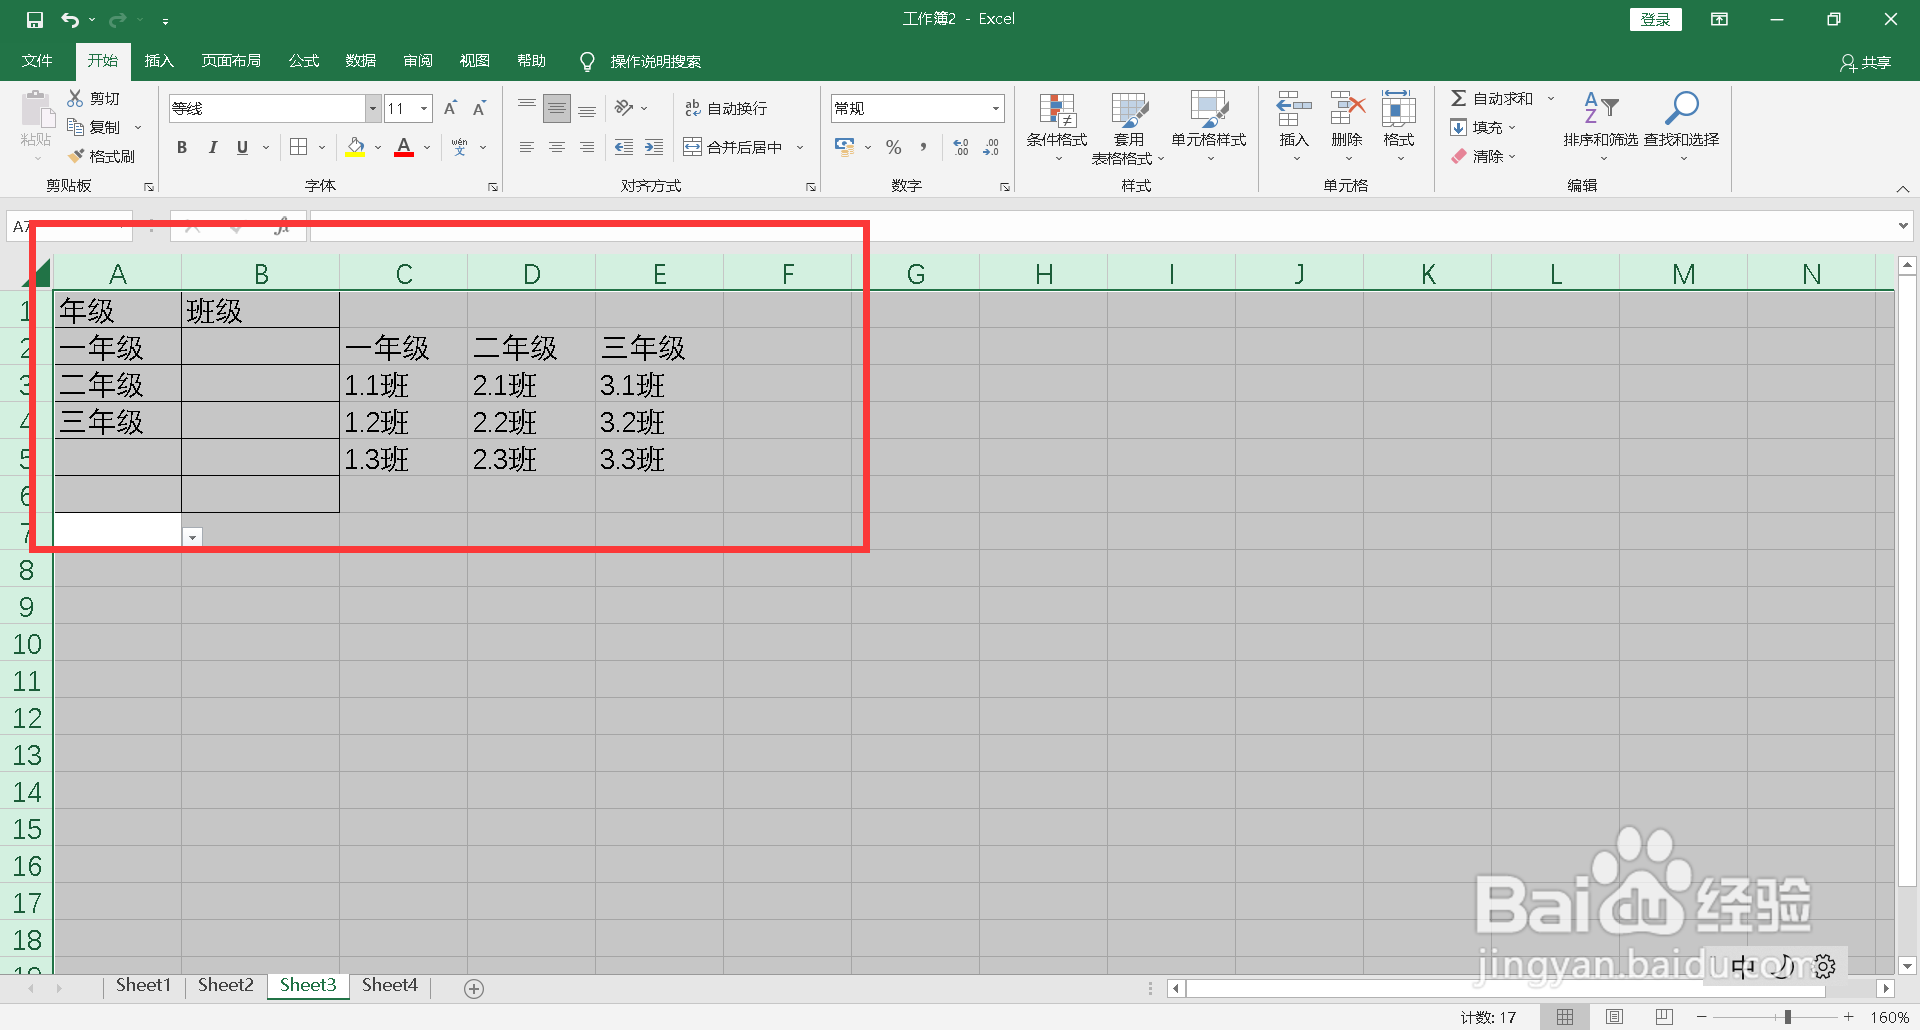Apply 自动换行 wrap text

[x=726, y=107]
